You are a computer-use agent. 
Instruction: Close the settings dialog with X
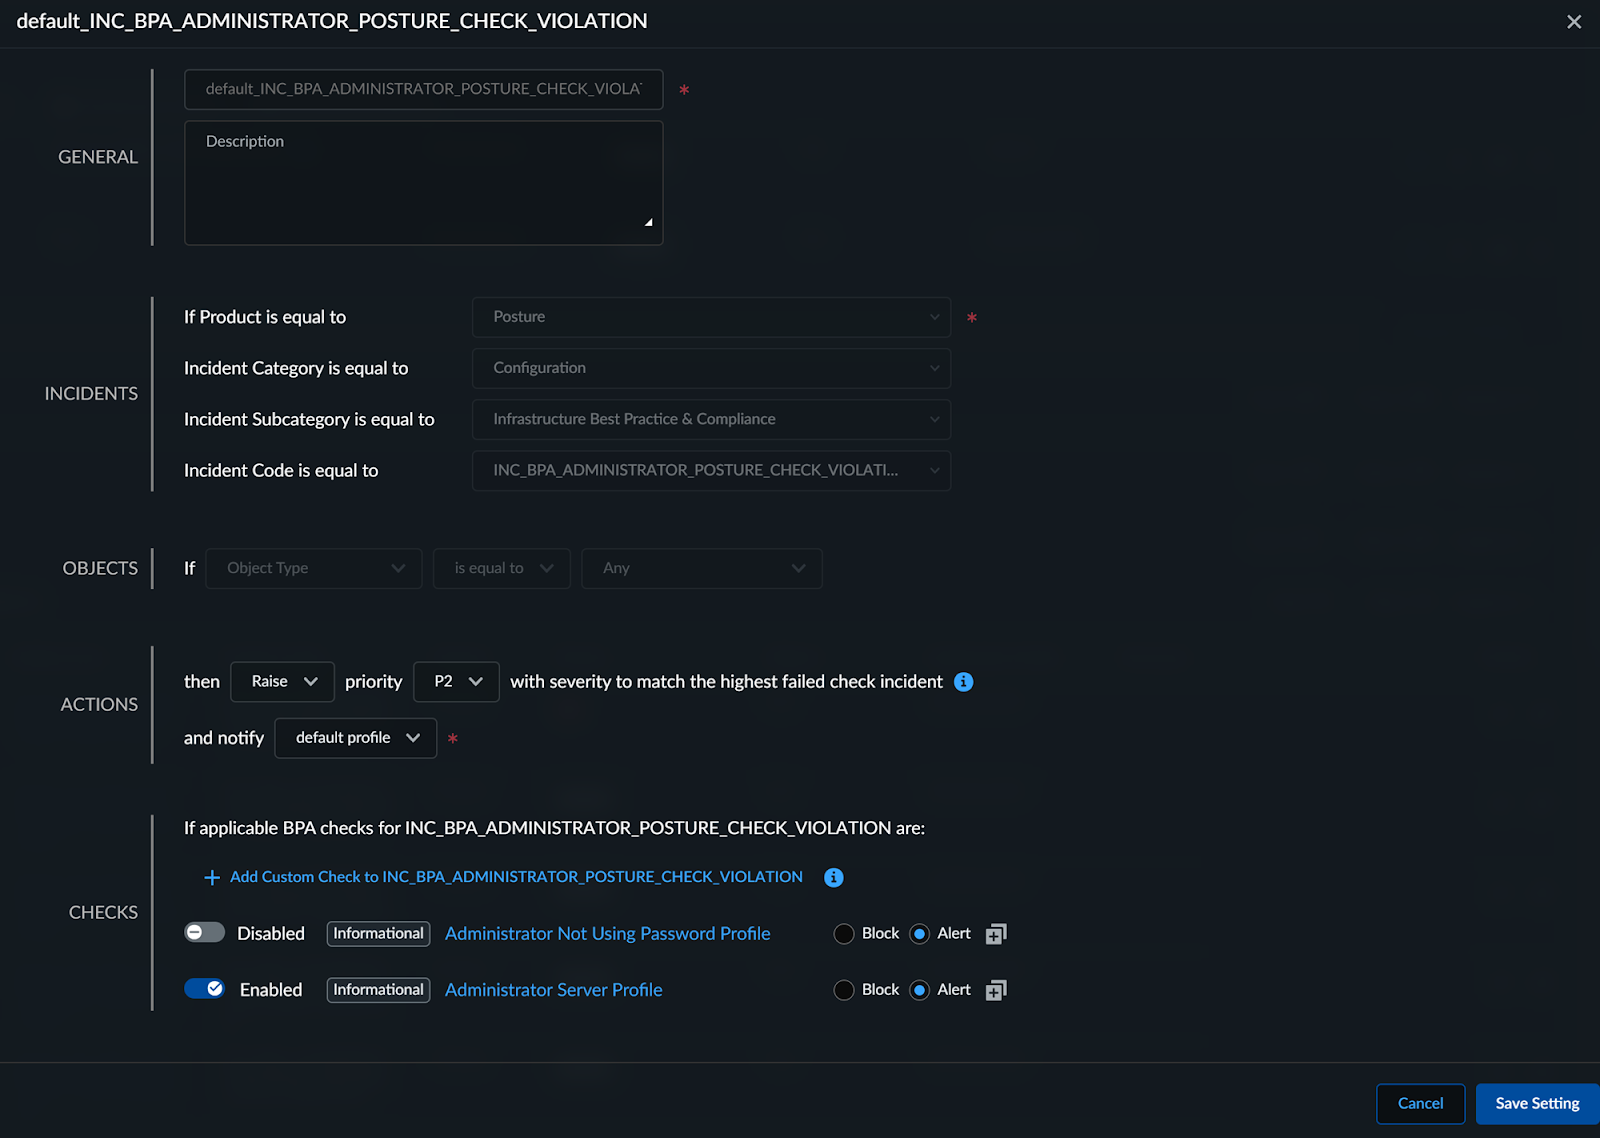pyautogui.click(x=1573, y=22)
